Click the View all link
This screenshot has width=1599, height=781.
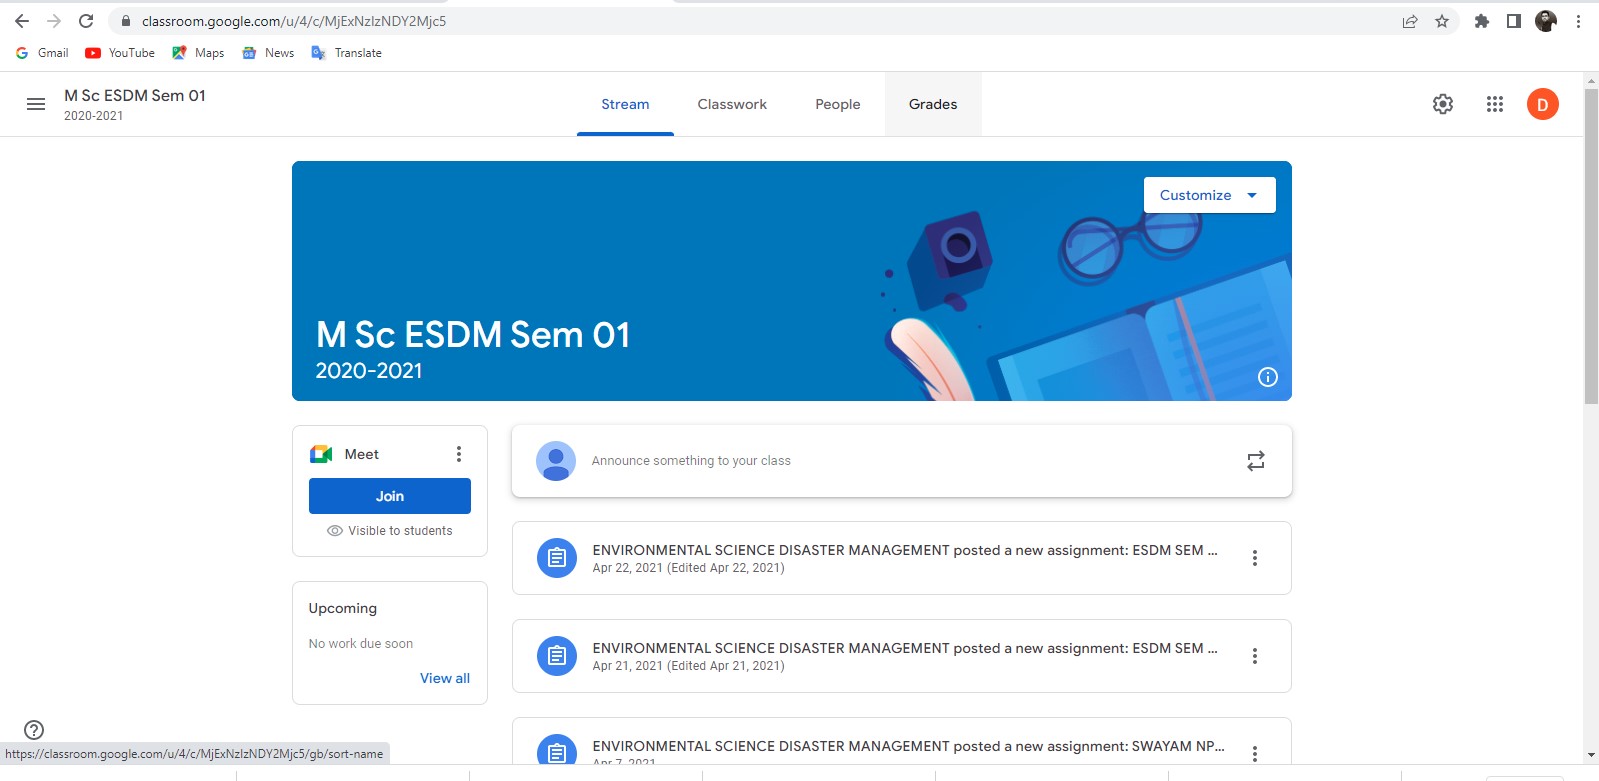pyautogui.click(x=444, y=678)
